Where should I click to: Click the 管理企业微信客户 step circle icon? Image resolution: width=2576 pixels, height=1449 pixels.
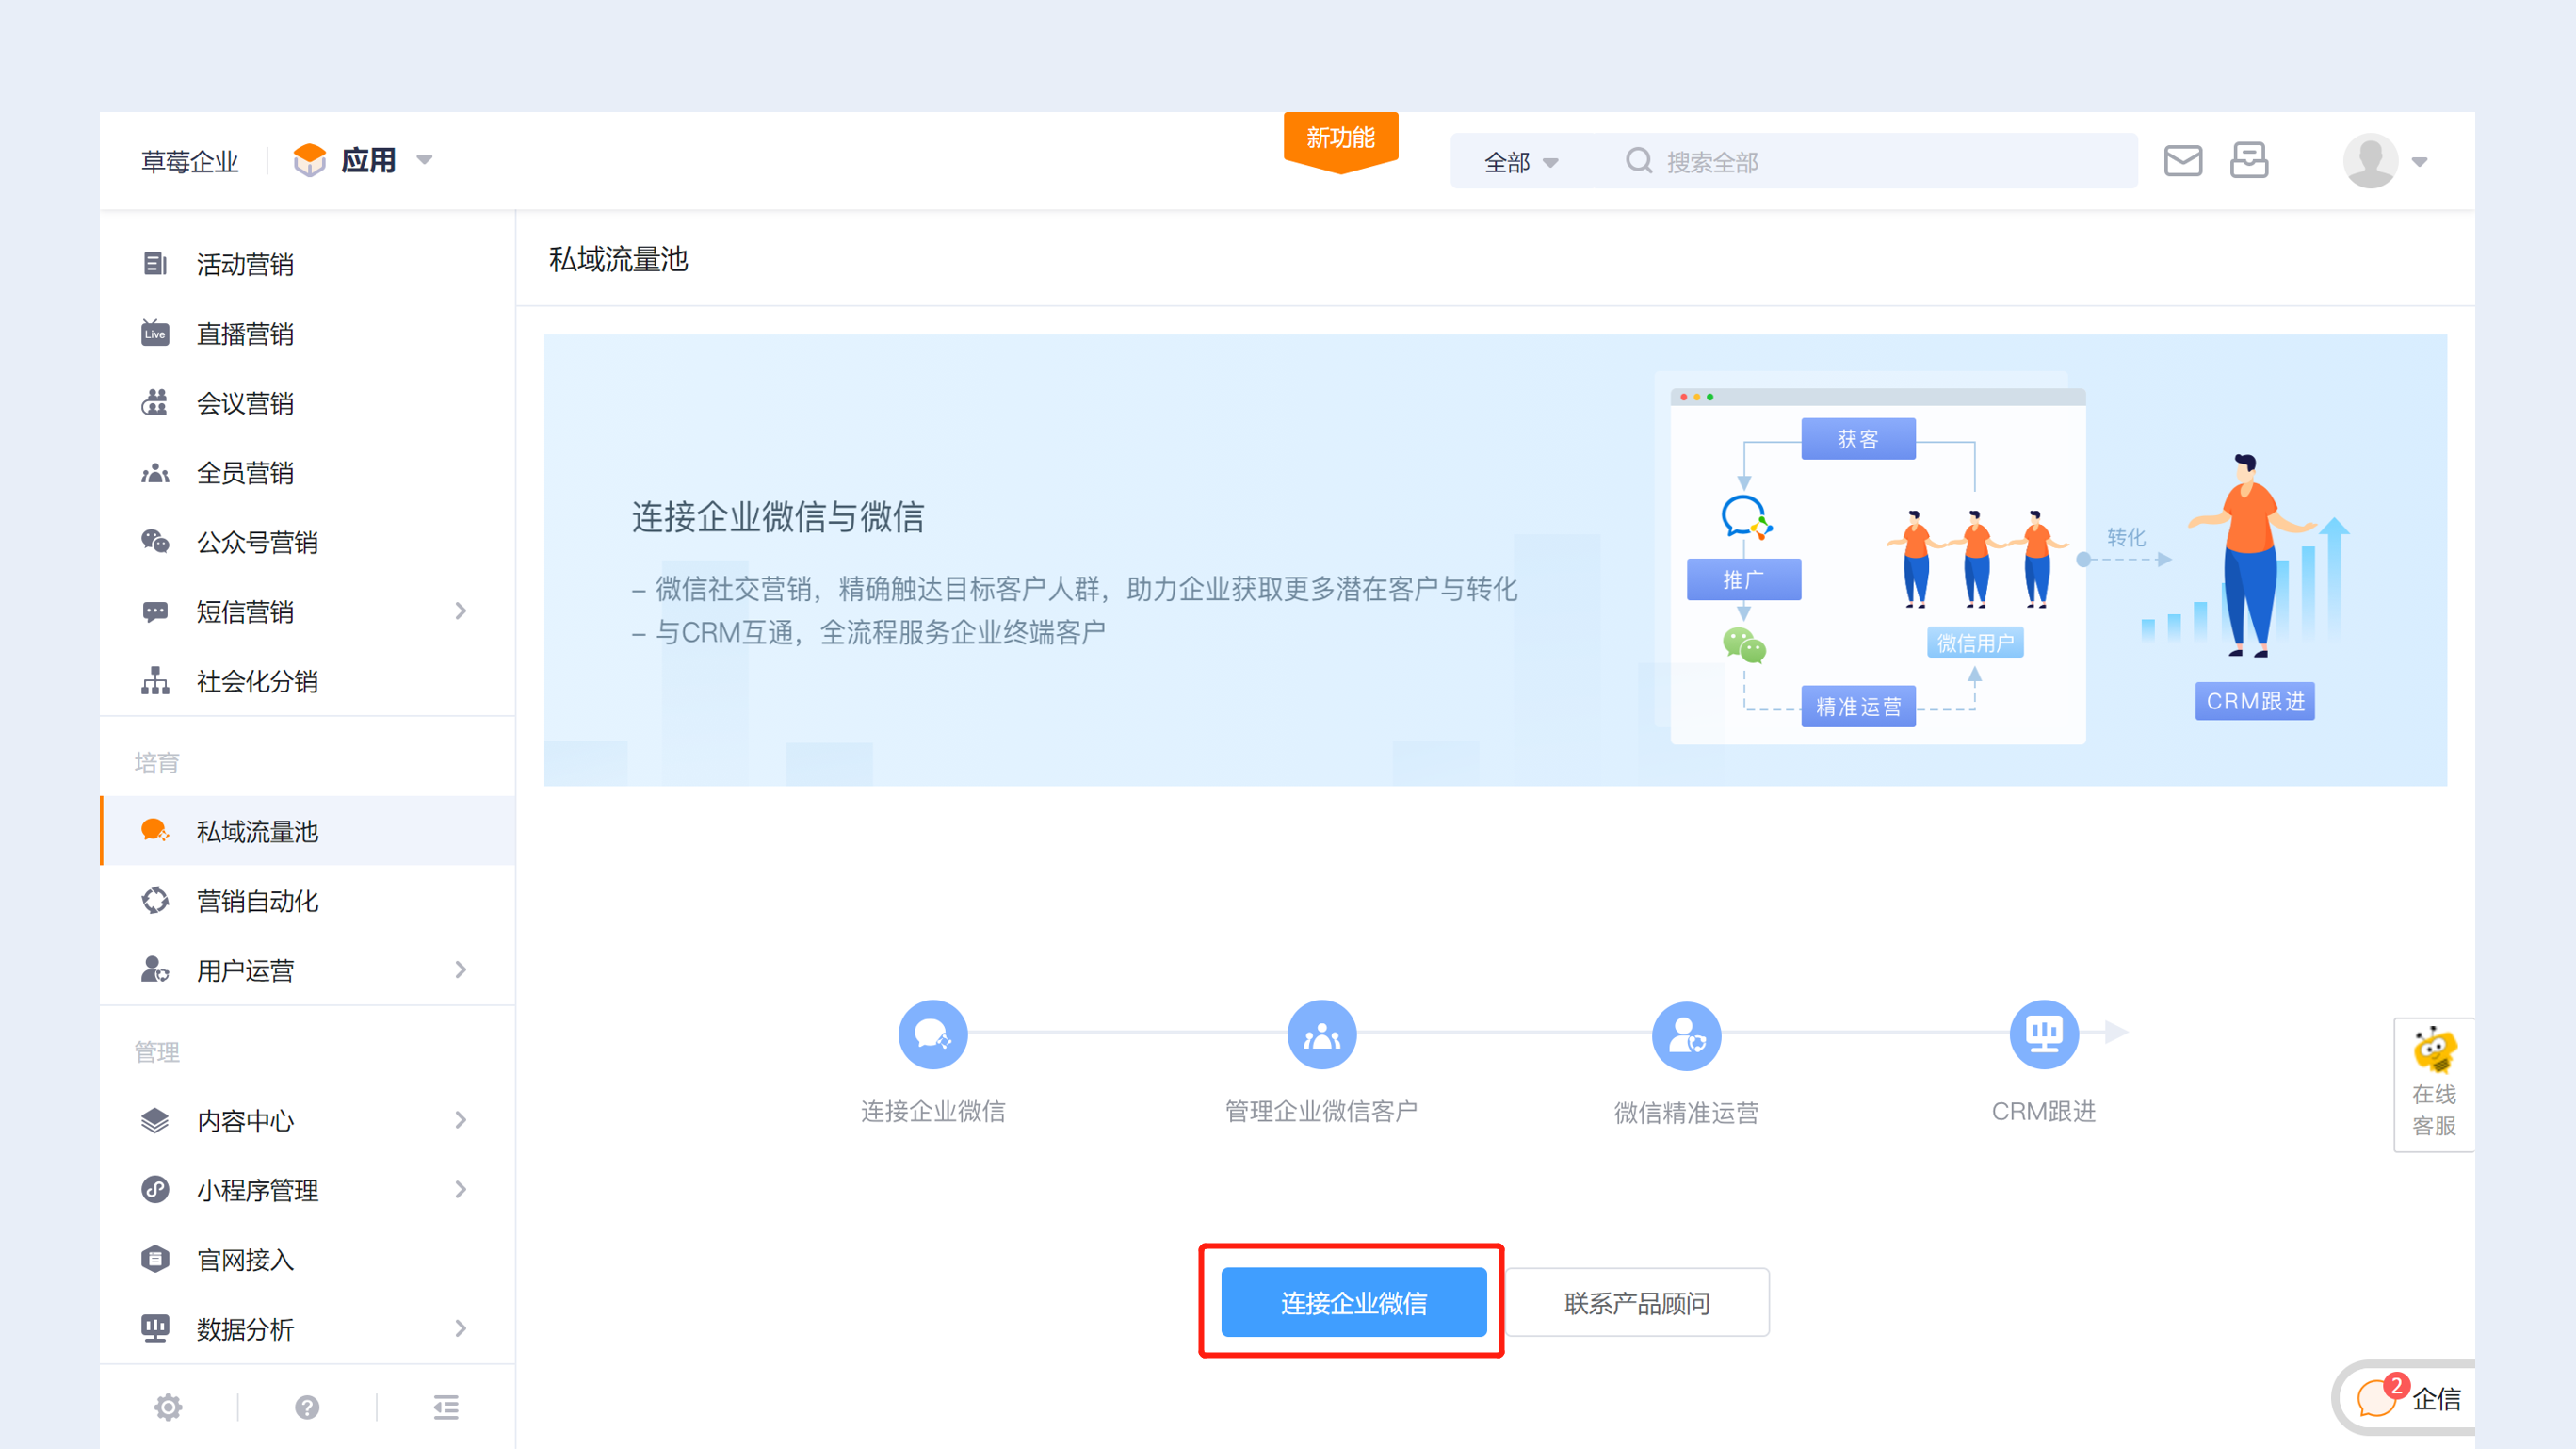[1322, 1035]
